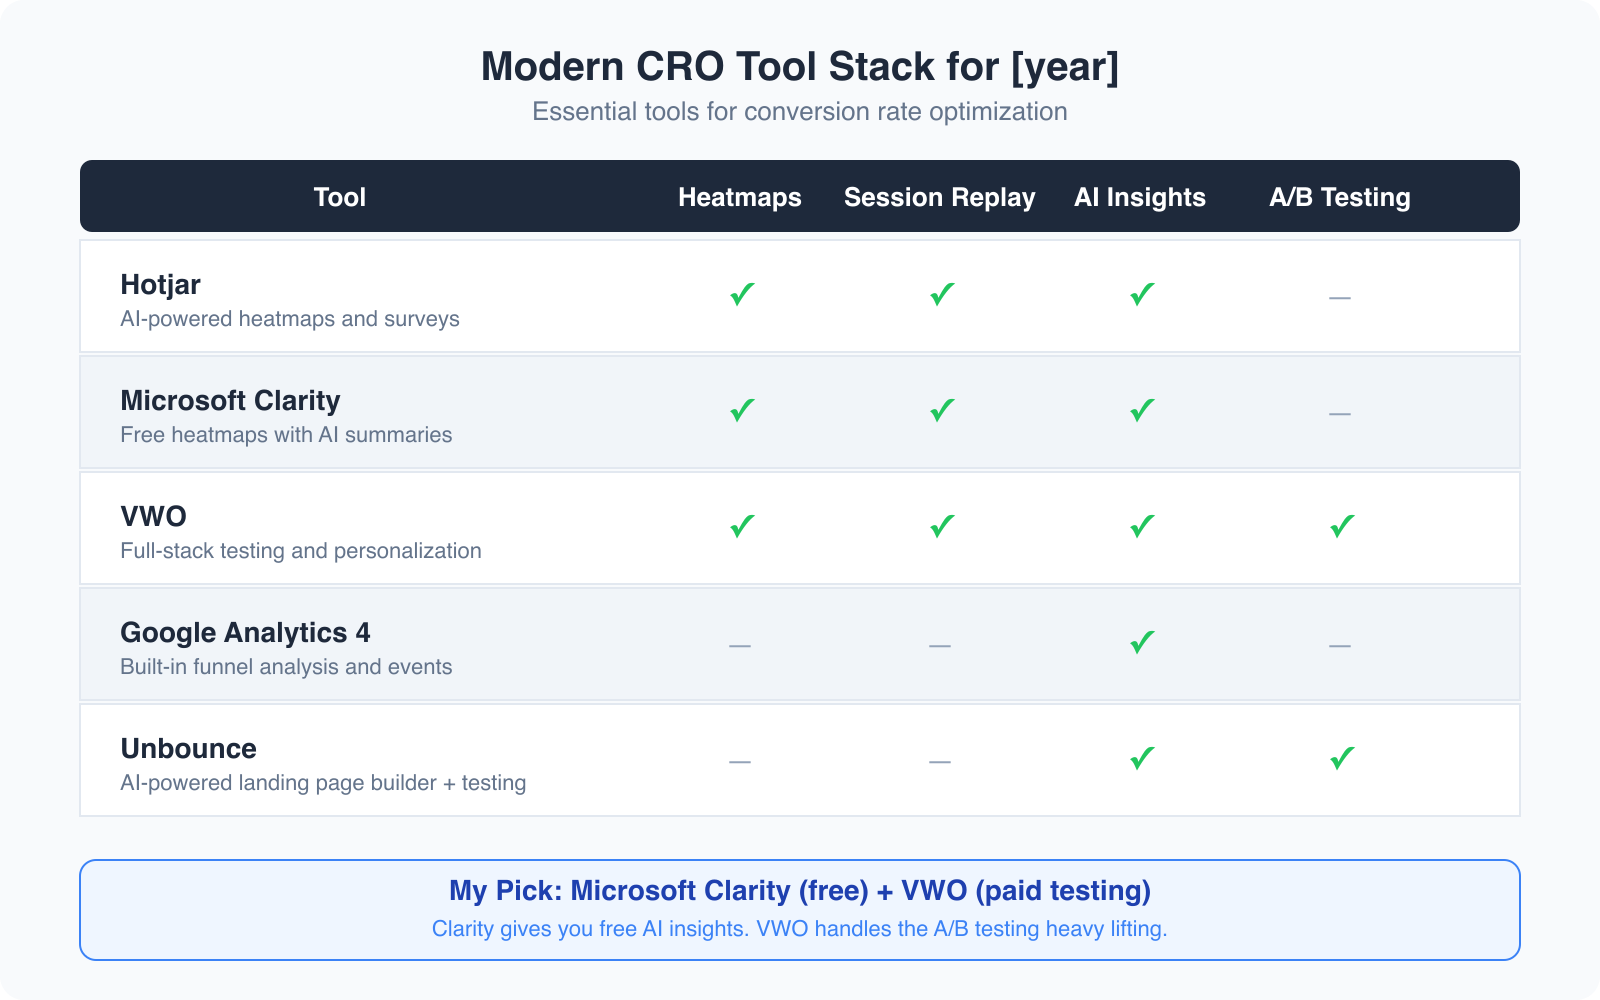Image resolution: width=1600 pixels, height=1000 pixels.
Task: Select the Microsoft Clarity row label
Action: (230, 400)
